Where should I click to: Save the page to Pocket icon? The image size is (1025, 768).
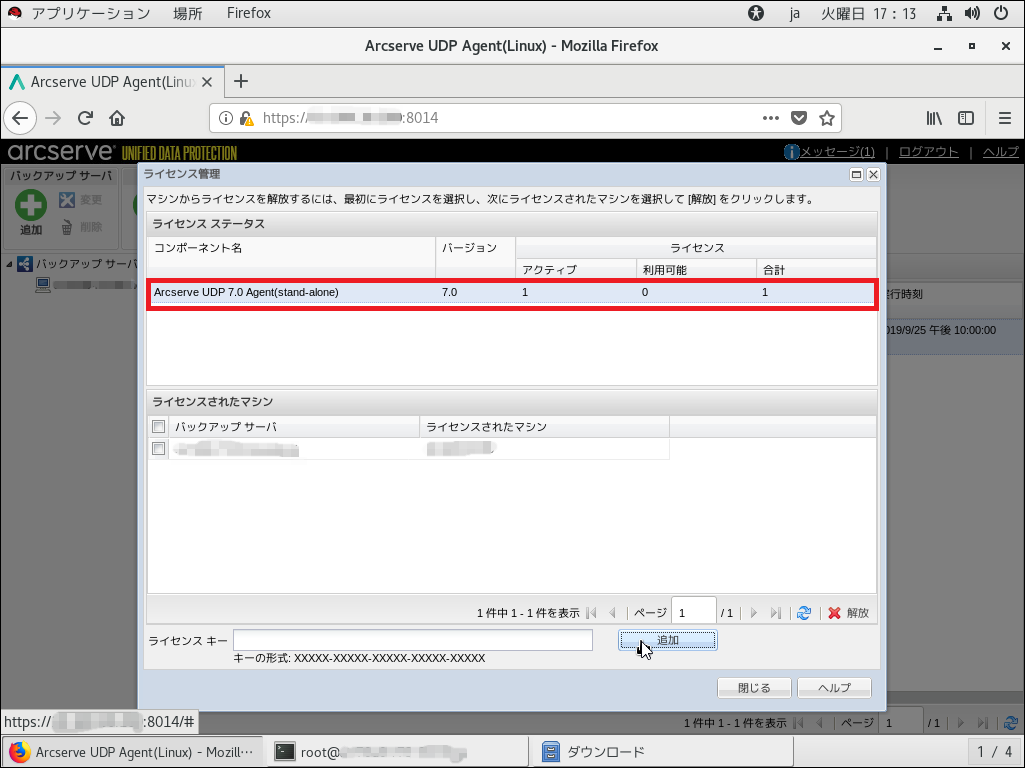pyautogui.click(x=799, y=118)
